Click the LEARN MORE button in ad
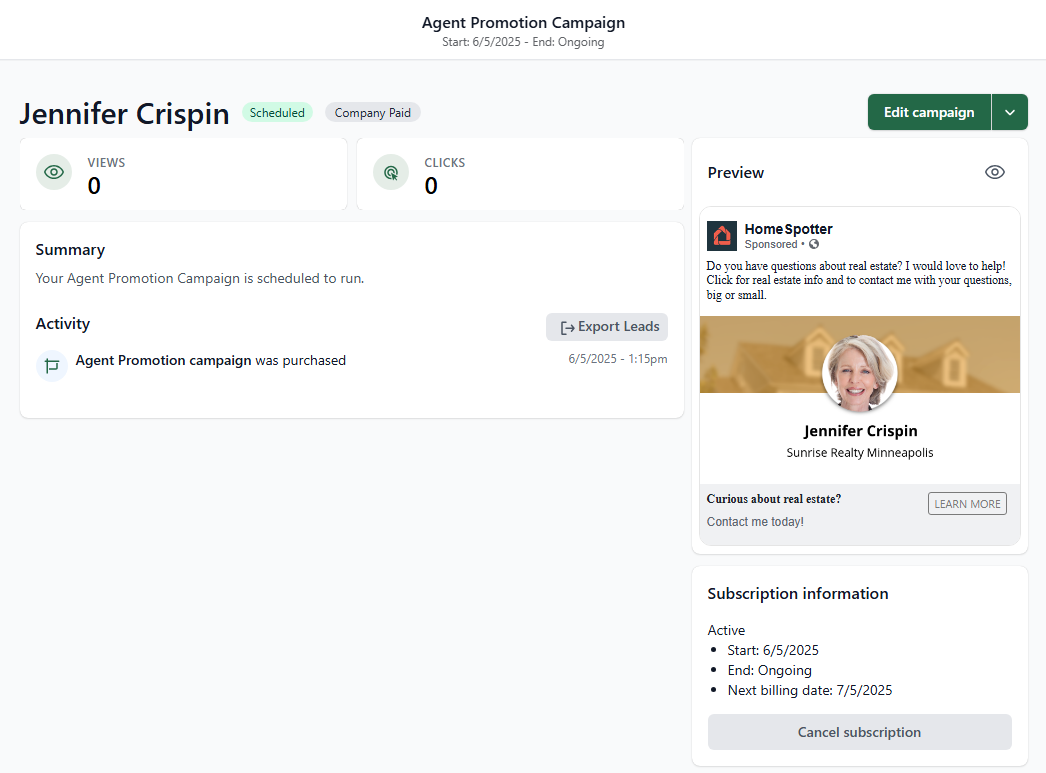The width and height of the screenshot is (1046, 773). click(x=967, y=504)
